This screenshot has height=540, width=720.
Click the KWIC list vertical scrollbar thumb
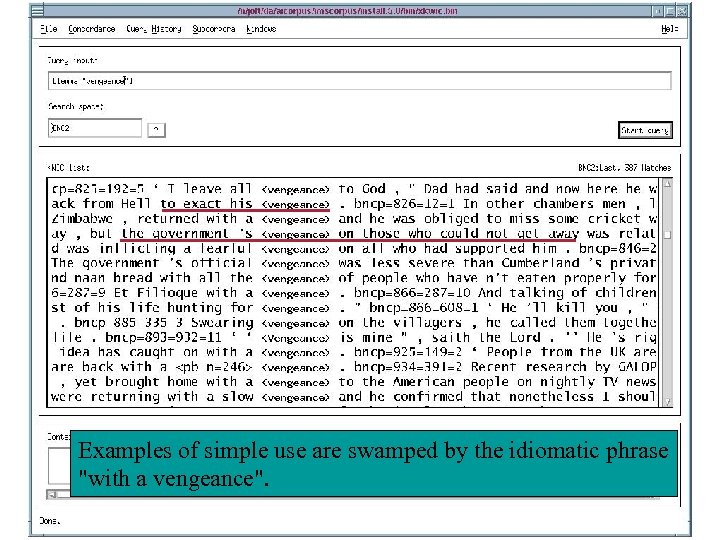tap(667, 235)
